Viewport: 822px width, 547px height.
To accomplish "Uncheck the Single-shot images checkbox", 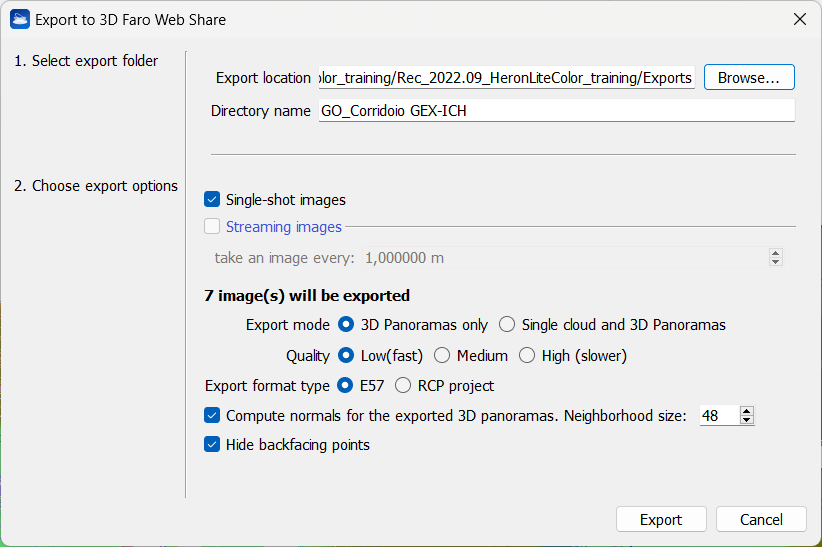I will (212, 200).
